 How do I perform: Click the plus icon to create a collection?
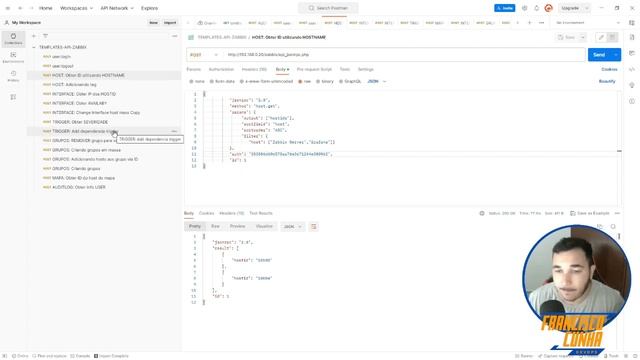tap(34, 36)
